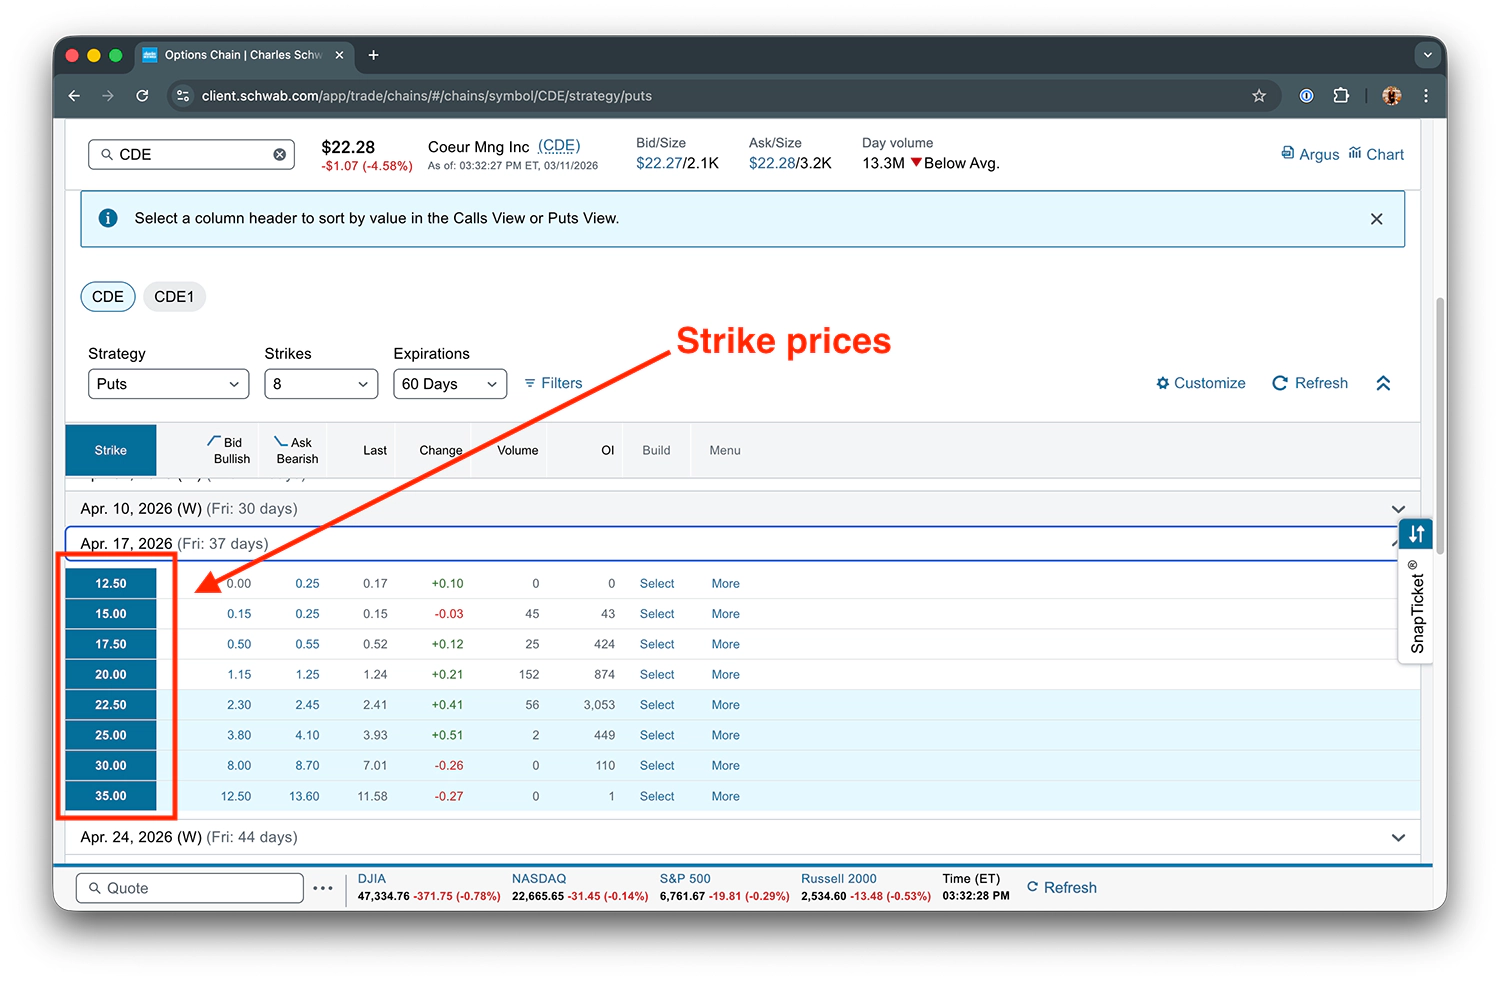Click Select in the 35.00 strike row
Screen dimensions: 1500x981
pos(657,797)
